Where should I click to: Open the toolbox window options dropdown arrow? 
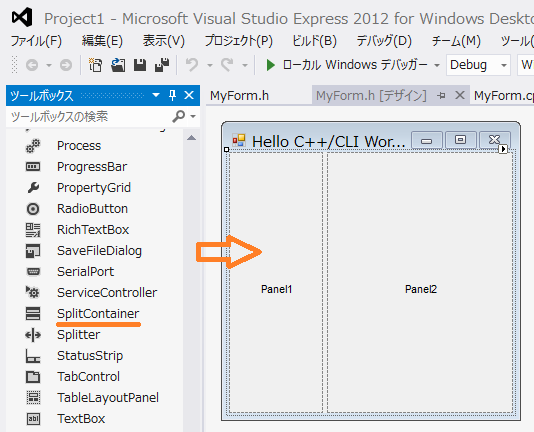click(156, 95)
